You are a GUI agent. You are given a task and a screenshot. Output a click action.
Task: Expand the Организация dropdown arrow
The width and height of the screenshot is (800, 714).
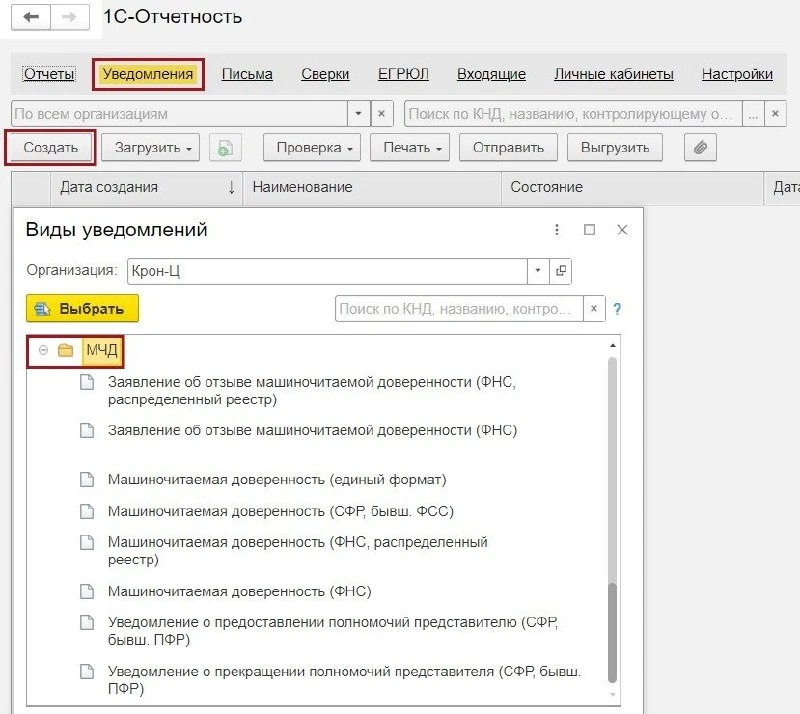(538, 271)
